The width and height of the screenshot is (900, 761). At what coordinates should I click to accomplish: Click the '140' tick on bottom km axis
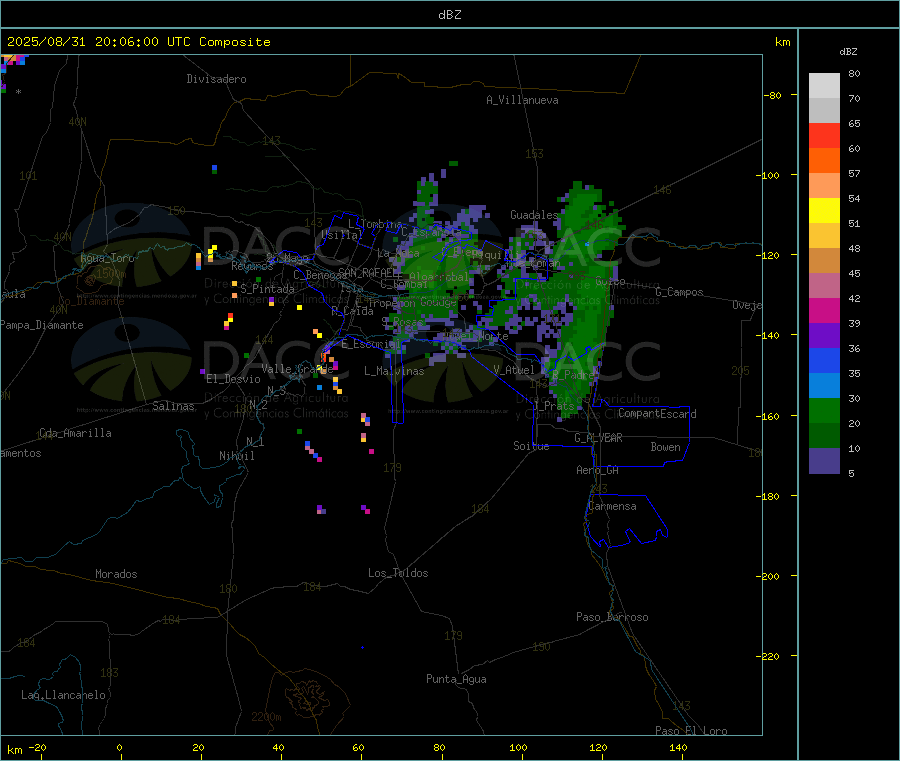[x=678, y=747]
